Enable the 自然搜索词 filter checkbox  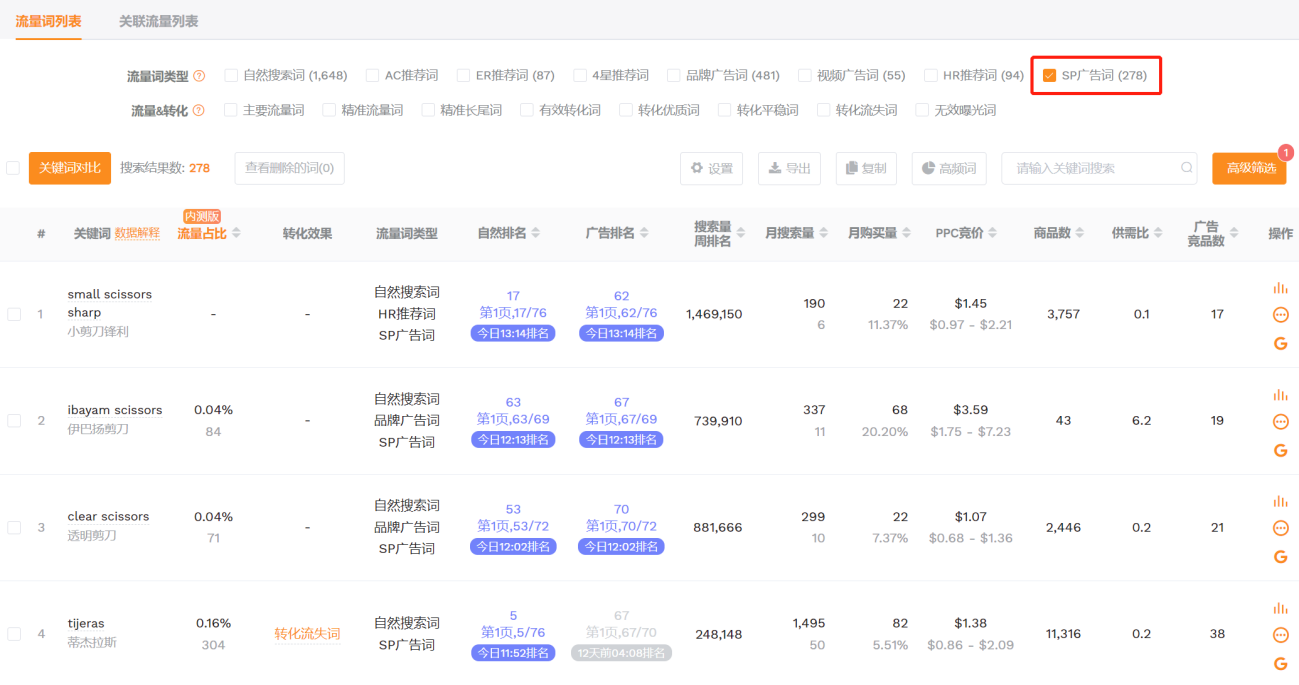click(x=232, y=75)
